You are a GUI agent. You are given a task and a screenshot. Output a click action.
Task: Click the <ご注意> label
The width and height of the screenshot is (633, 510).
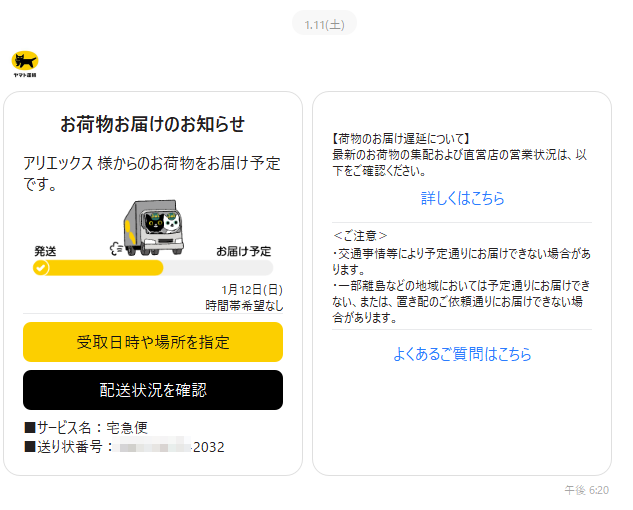[x=360, y=235]
